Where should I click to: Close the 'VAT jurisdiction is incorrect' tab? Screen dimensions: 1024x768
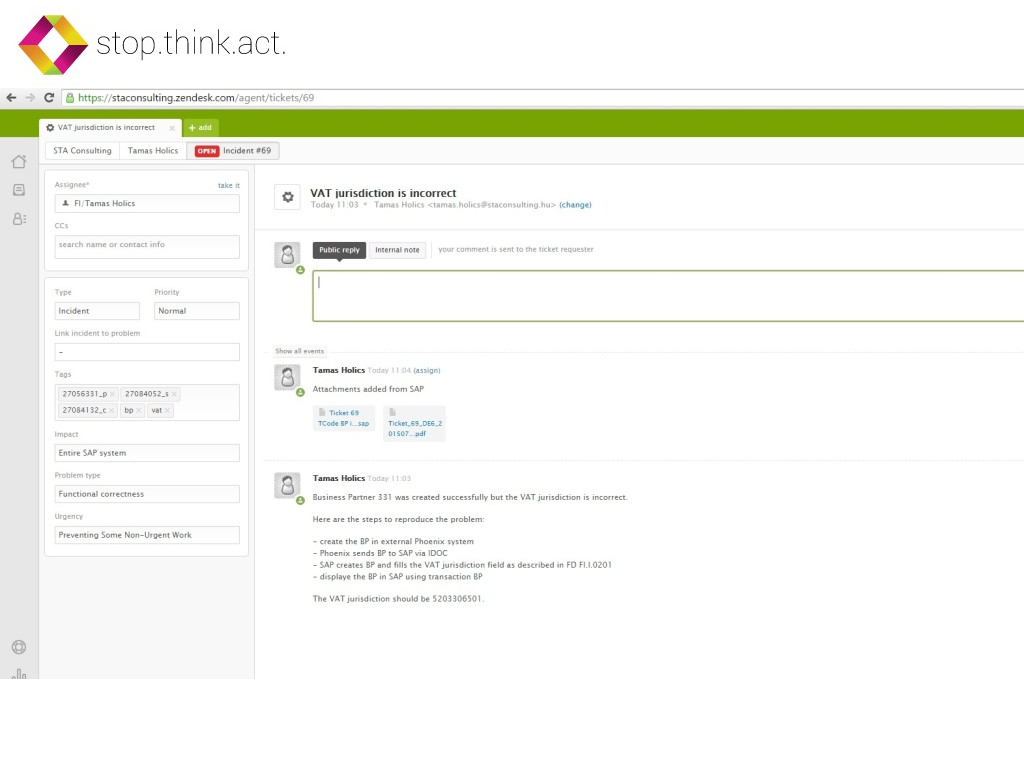tap(172, 128)
